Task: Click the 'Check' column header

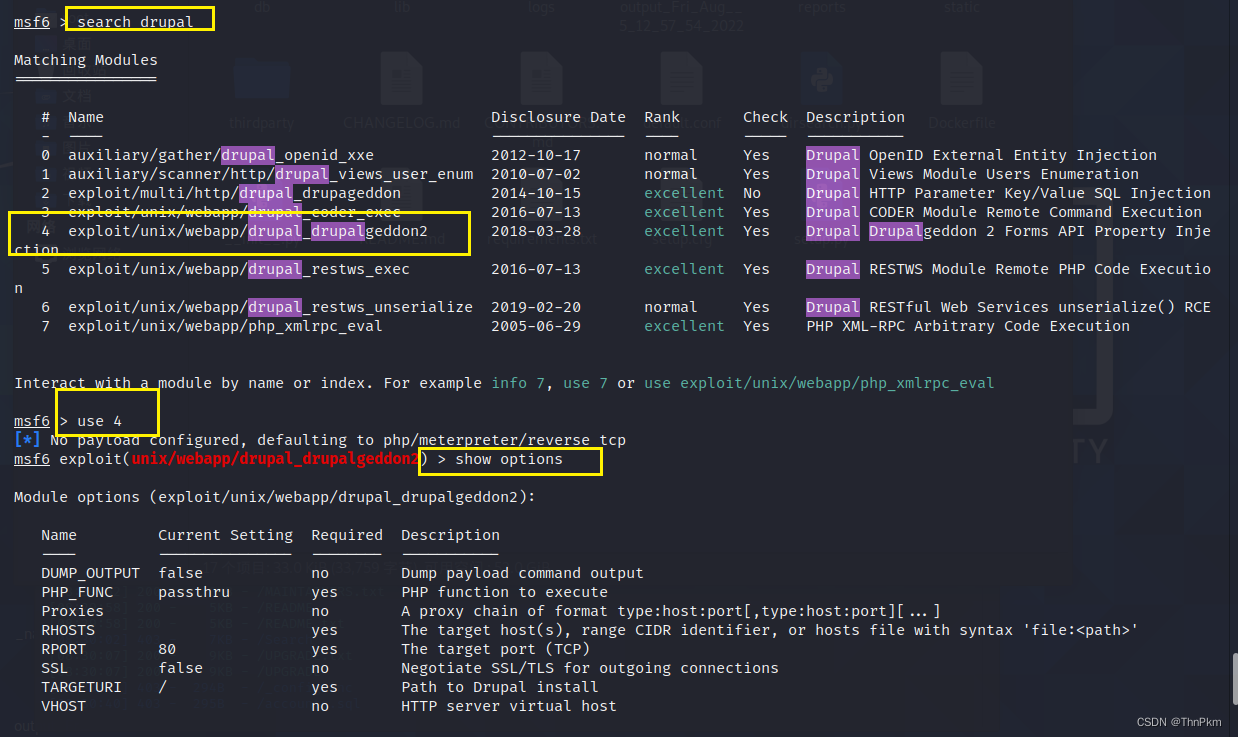Action: click(x=766, y=117)
